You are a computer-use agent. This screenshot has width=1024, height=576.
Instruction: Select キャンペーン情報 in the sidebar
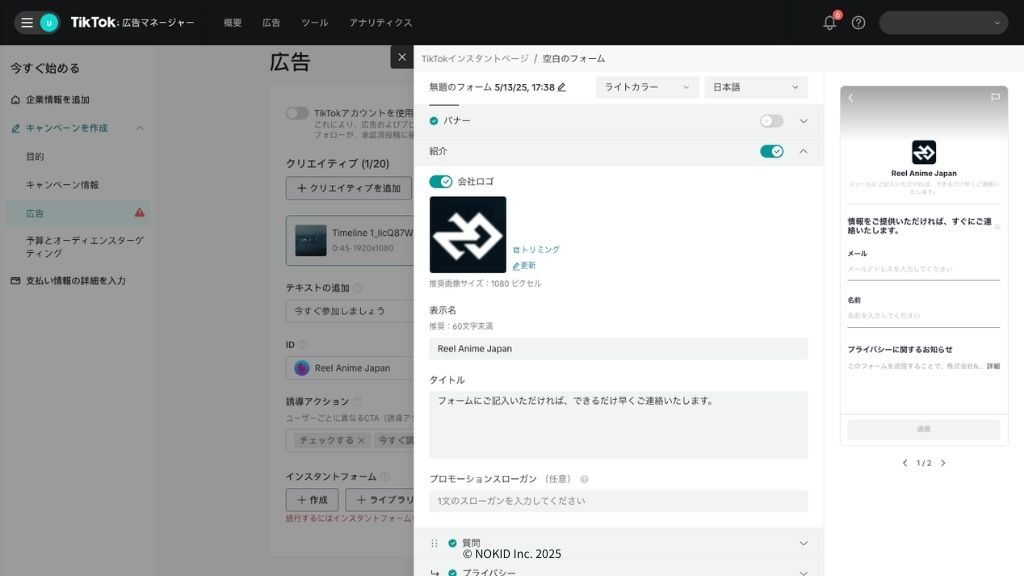tap(62, 185)
